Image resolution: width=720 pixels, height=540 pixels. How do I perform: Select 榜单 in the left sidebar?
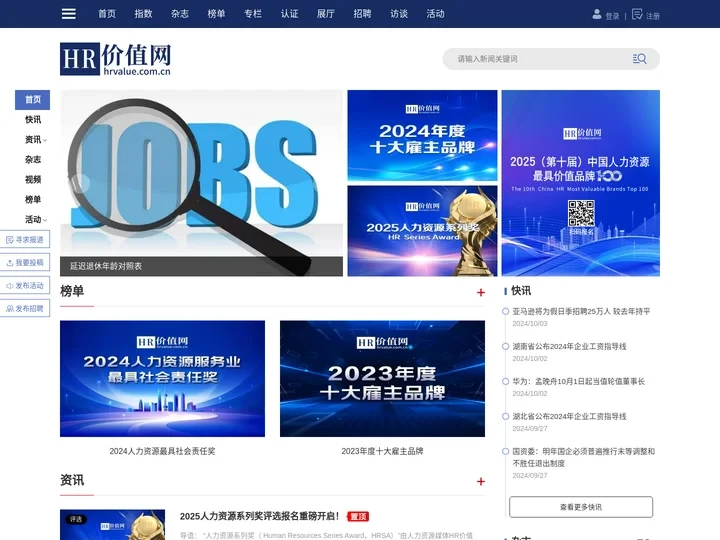point(33,199)
